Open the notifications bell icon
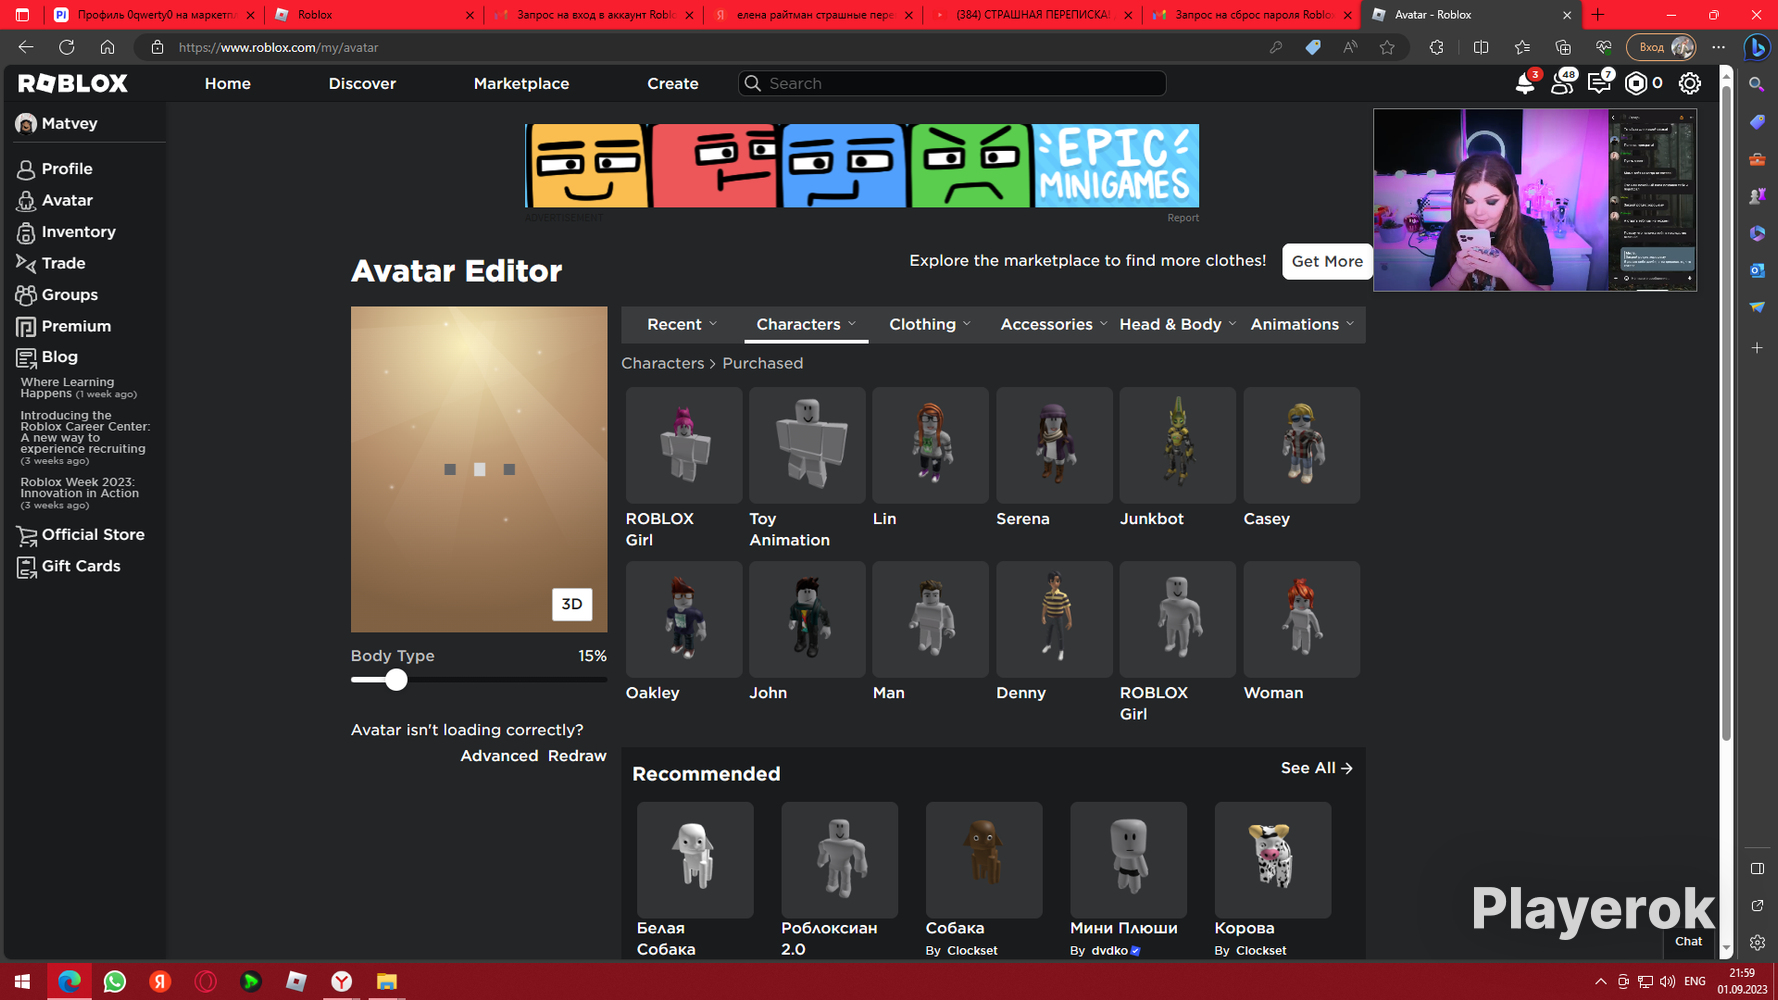1778x1000 pixels. [x=1525, y=83]
